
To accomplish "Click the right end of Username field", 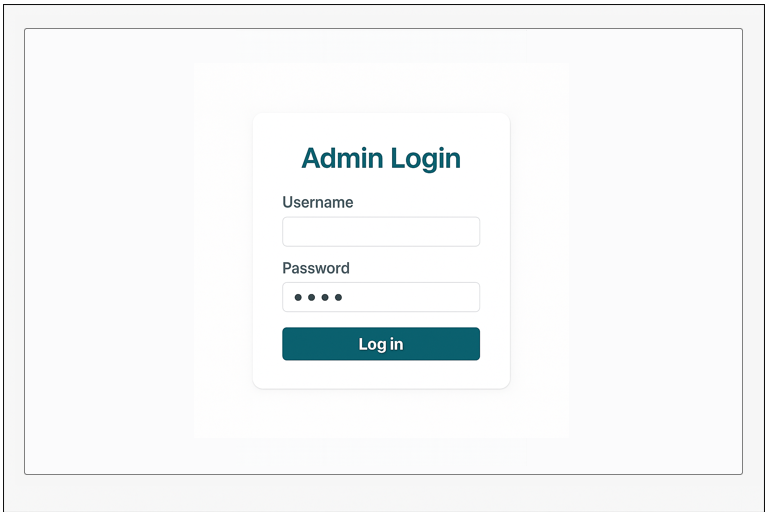I will pyautogui.click(x=468, y=232).
